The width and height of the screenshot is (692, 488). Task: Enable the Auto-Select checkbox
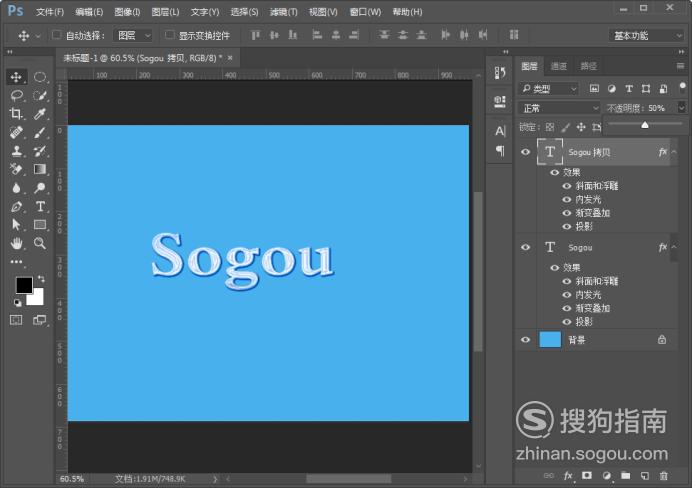pos(56,35)
